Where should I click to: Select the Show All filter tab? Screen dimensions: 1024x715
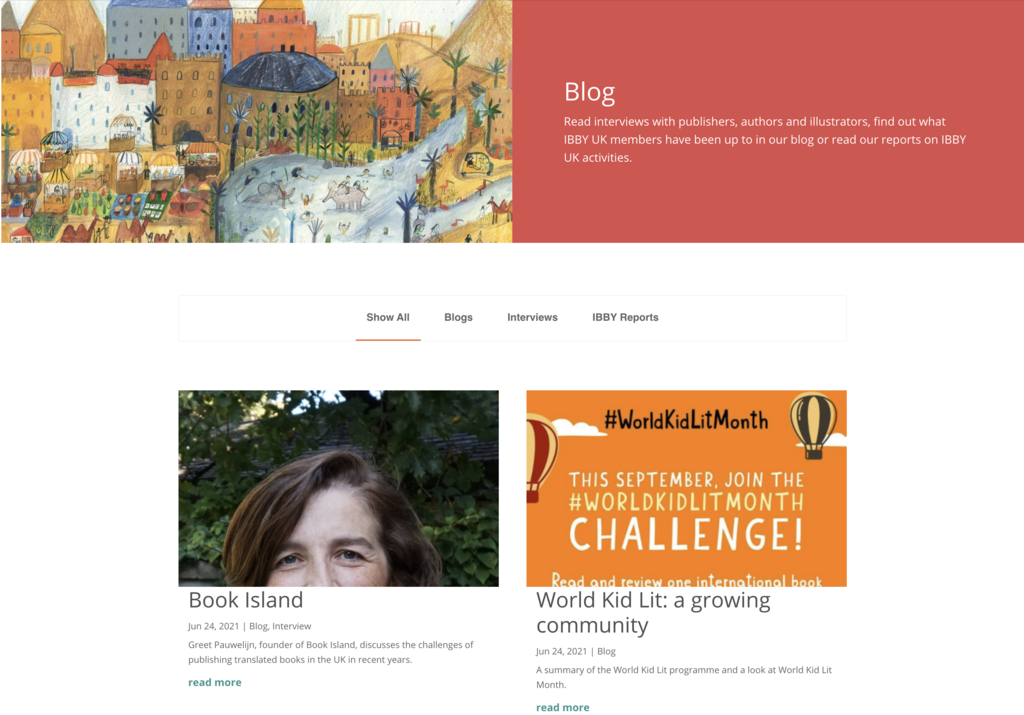click(x=388, y=317)
